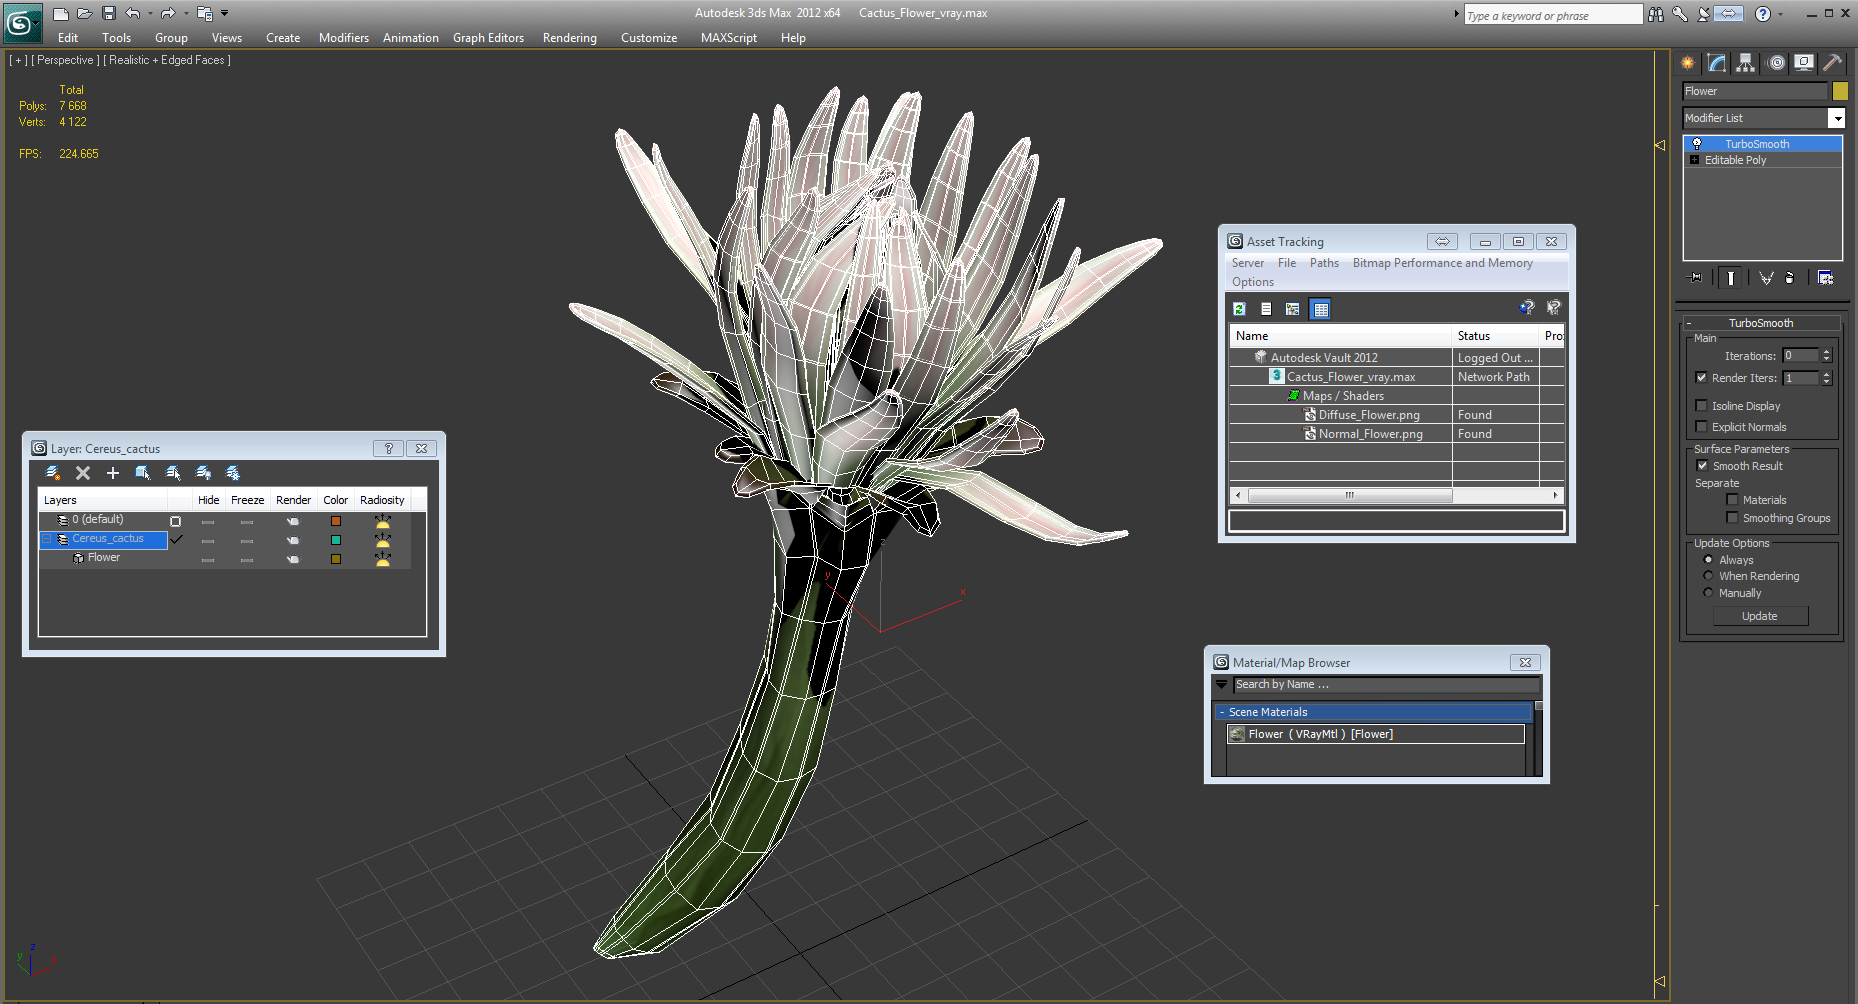Open the Rendering menu
1858x1004 pixels.
[569, 38]
